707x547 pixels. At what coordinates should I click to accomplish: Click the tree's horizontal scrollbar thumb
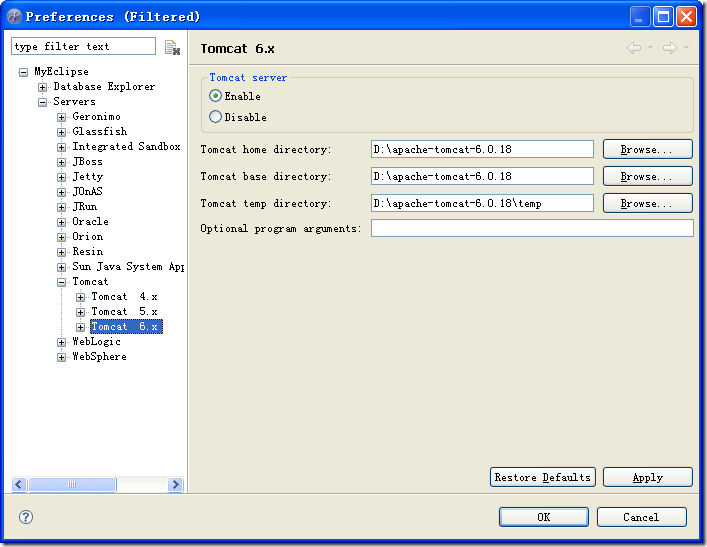click(x=72, y=484)
